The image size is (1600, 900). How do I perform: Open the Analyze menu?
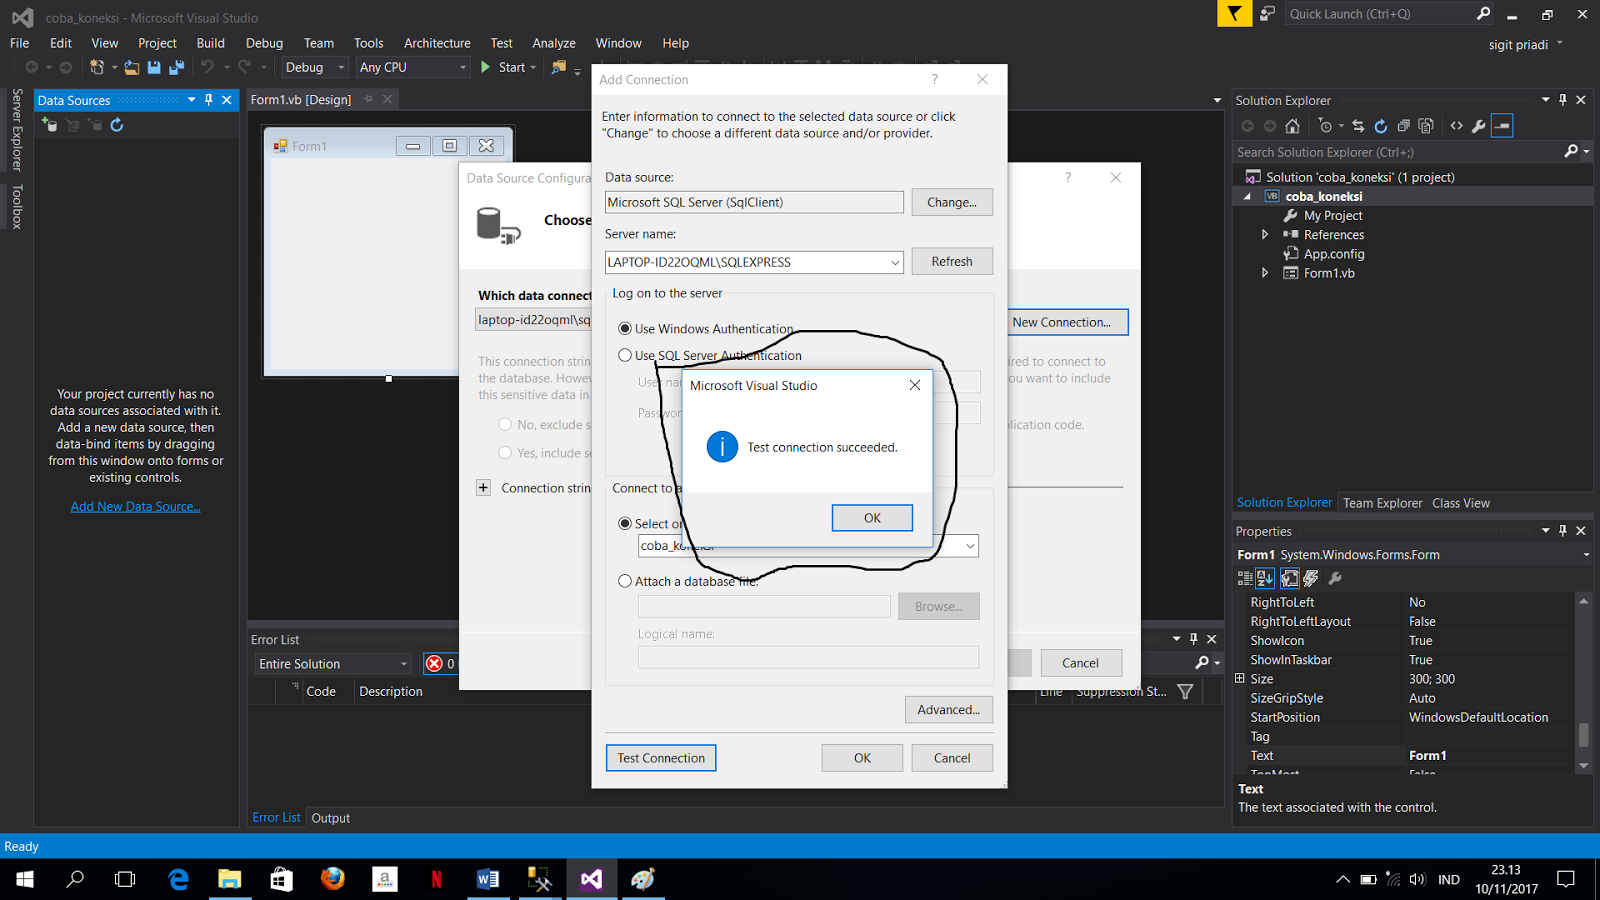coord(554,43)
